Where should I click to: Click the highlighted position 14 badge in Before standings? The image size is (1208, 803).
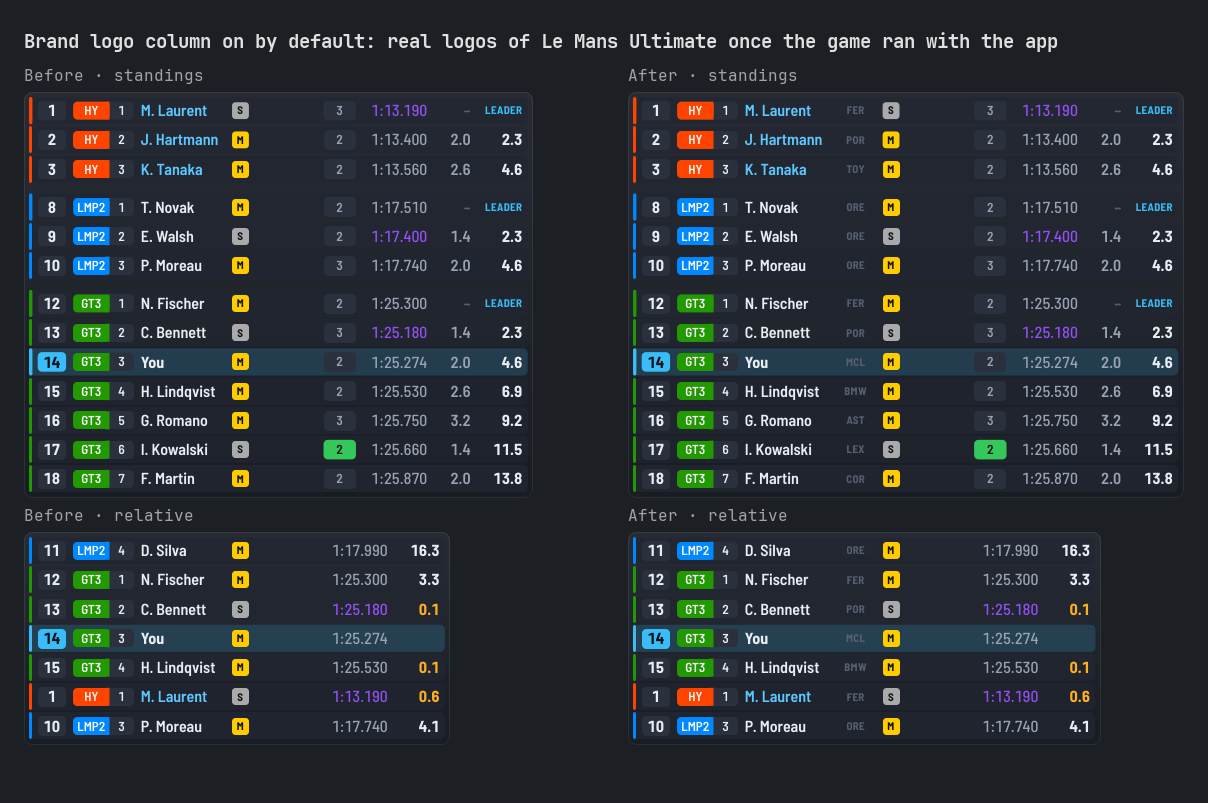52,362
